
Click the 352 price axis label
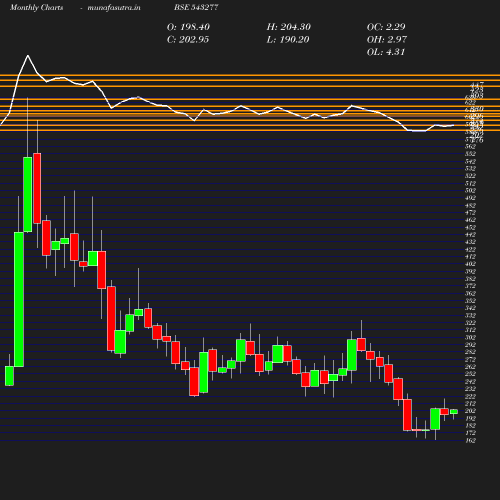(x=470, y=301)
